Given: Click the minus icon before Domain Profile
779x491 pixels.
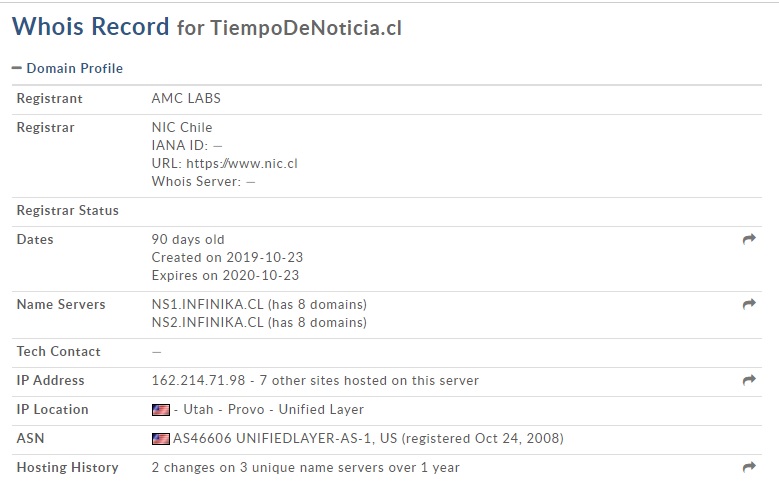Looking at the screenshot, I should pos(16,68).
